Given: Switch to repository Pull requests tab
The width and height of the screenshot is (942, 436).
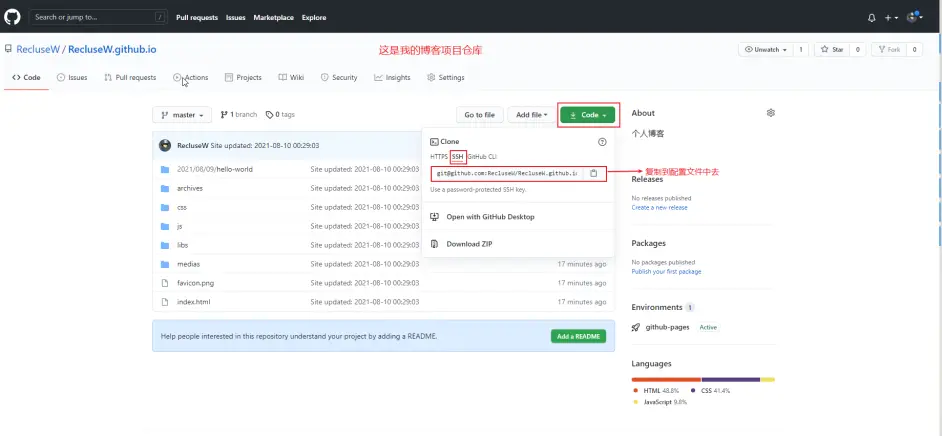Looking at the screenshot, I should click(x=130, y=77).
